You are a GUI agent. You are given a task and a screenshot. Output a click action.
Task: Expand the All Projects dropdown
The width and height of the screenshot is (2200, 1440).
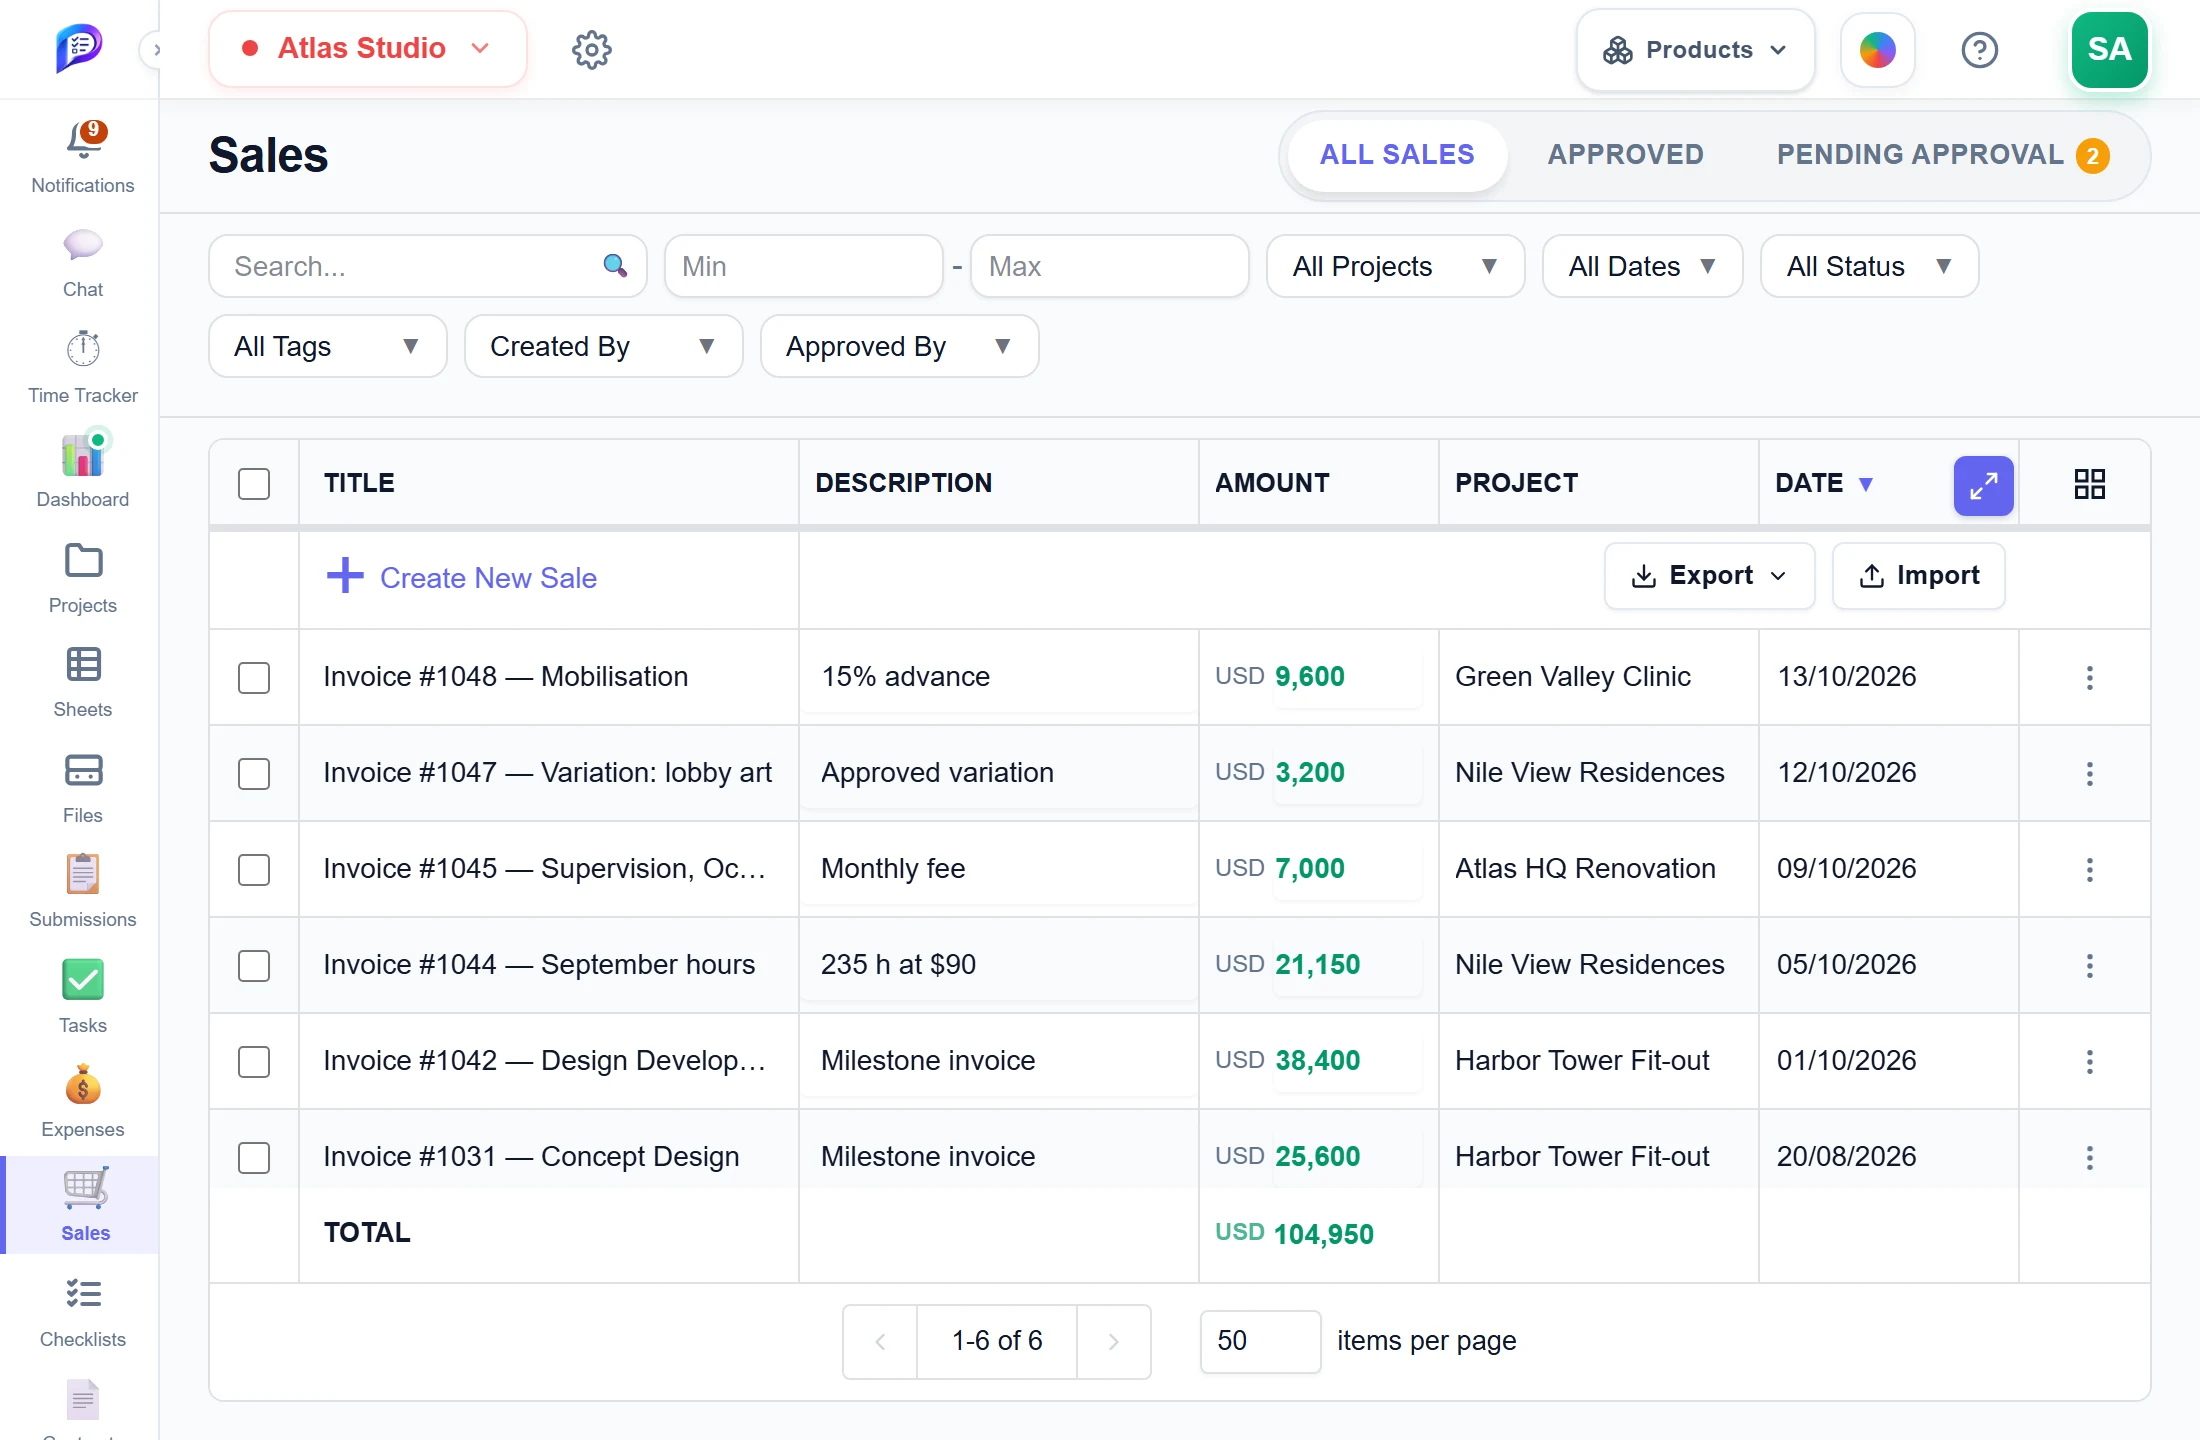[x=1395, y=266]
